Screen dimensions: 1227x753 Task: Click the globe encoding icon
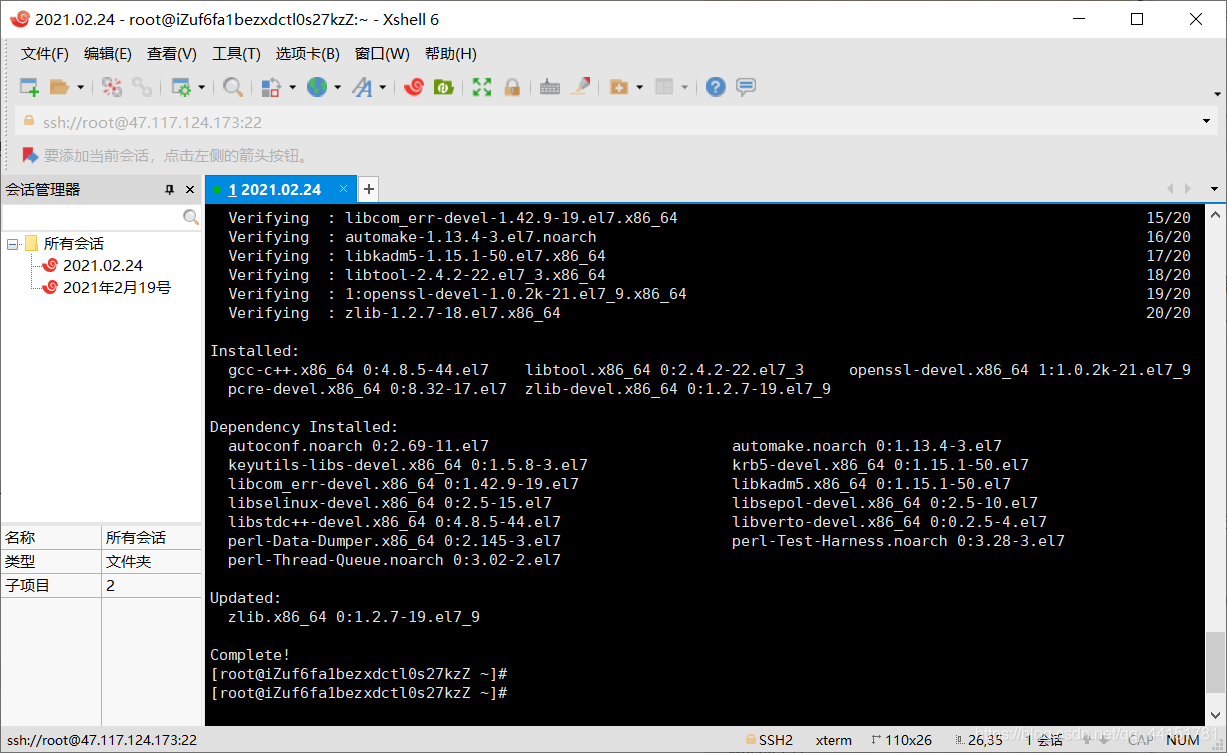(317, 87)
